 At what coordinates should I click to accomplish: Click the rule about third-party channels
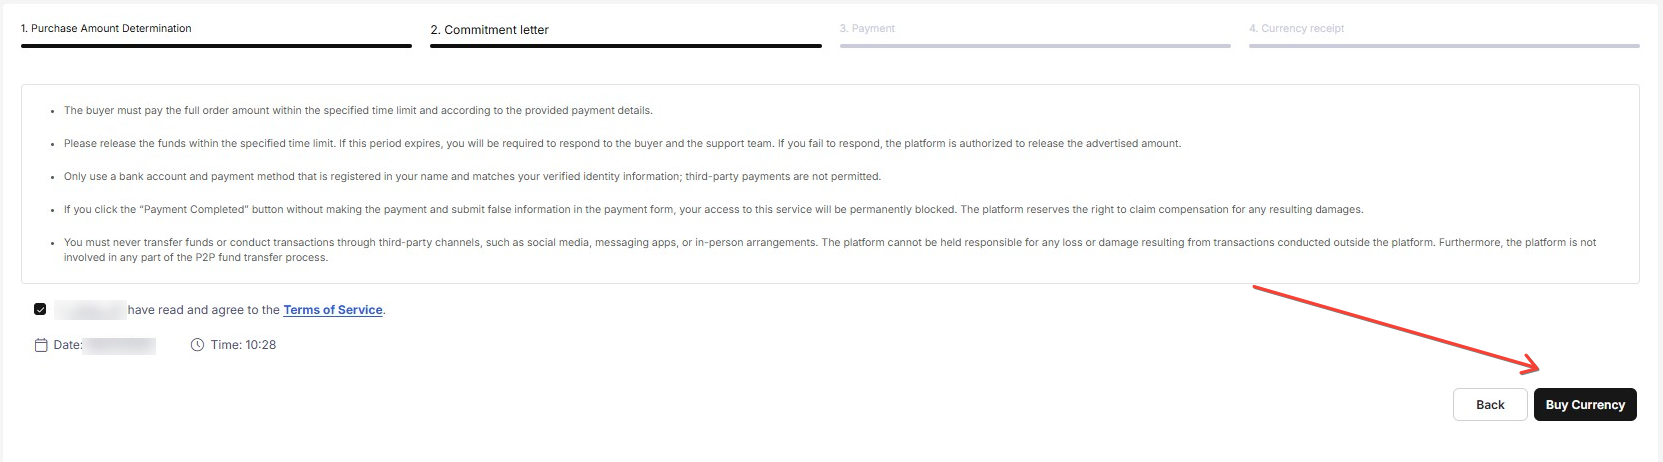(830, 250)
